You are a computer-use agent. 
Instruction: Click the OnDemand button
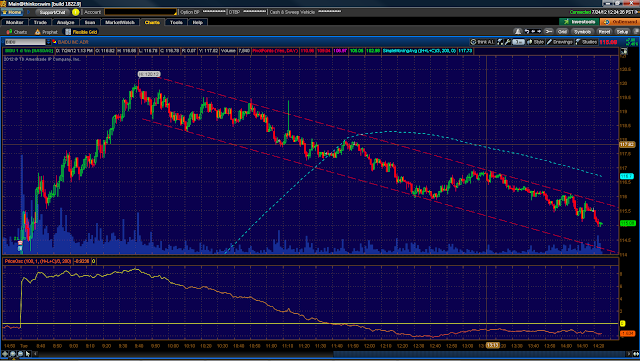pyautogui.click(x=620, y=22)
